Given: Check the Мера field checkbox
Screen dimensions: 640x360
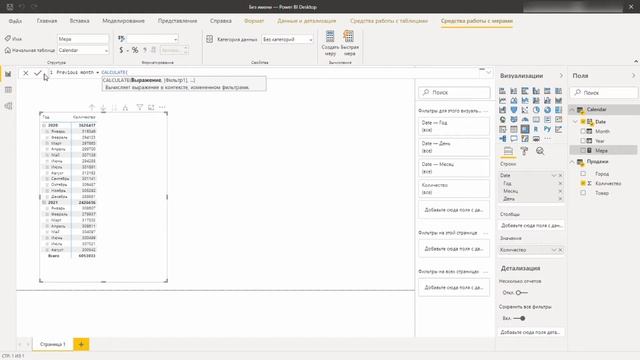Looking at the screenshot, I should (583, 150).
